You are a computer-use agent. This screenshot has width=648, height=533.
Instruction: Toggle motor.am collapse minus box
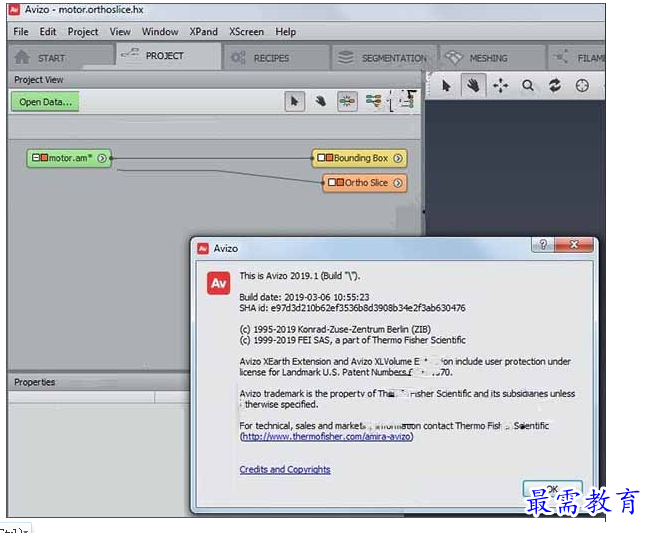click(x=36, y=158)
